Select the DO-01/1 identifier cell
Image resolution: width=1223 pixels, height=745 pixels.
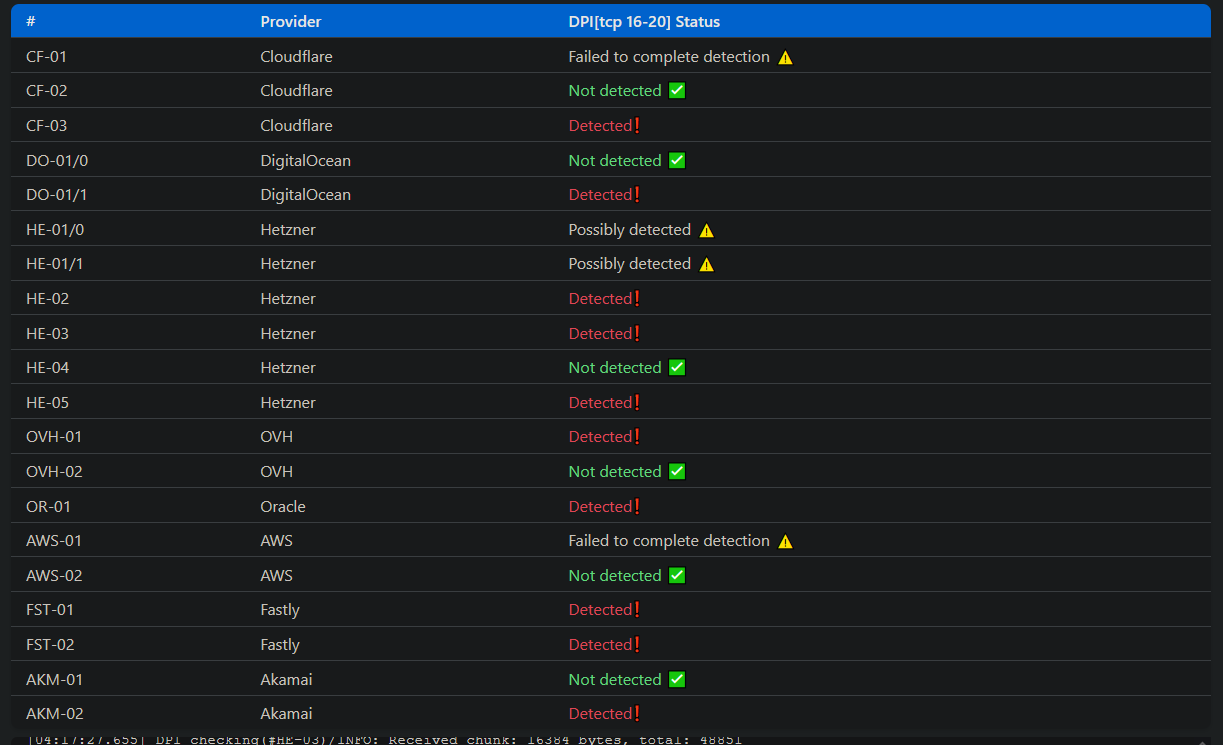[56, 195]
